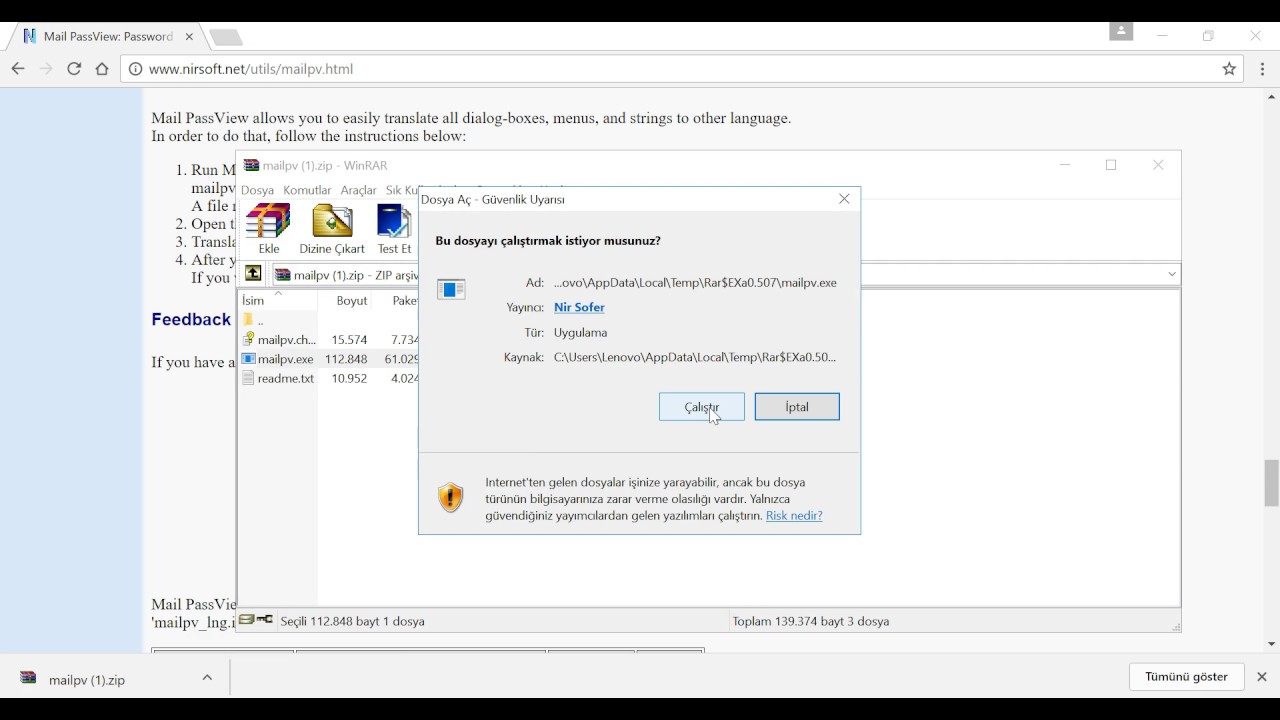The height and width of the screenshot is (720, 1280).
Task: Close the Mail PassView tab
Action: [x=189, y=37]
